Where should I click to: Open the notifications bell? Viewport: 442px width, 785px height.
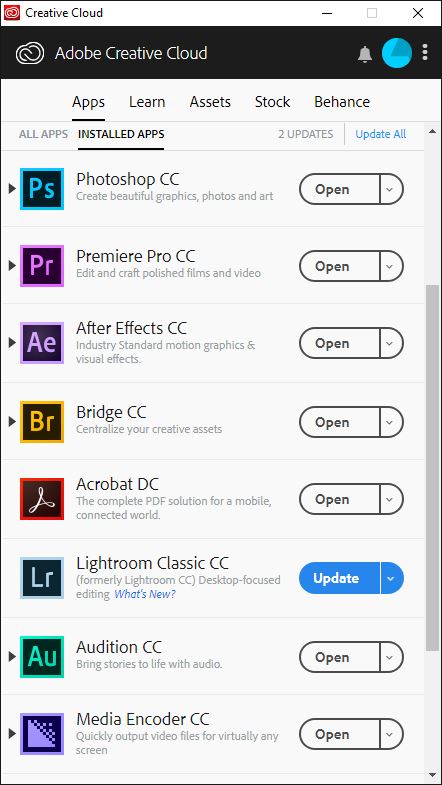(365, 54)
